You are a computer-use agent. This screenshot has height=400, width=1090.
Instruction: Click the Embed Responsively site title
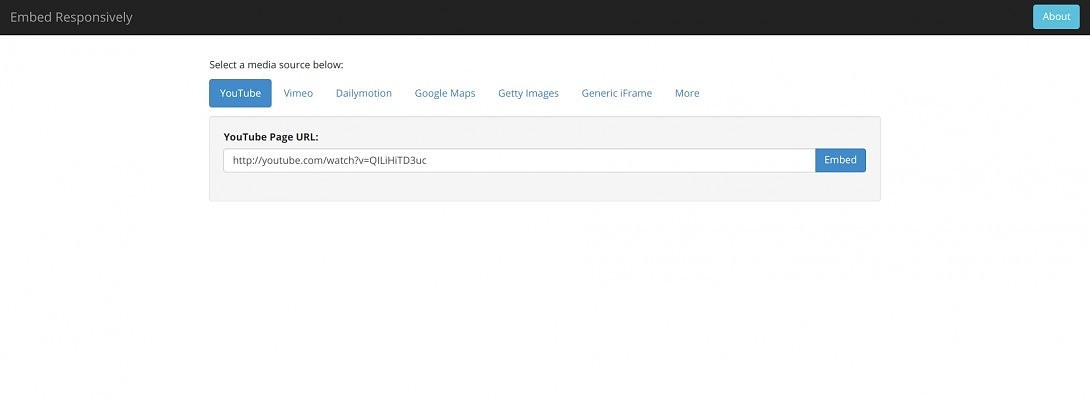coord(71,17)
